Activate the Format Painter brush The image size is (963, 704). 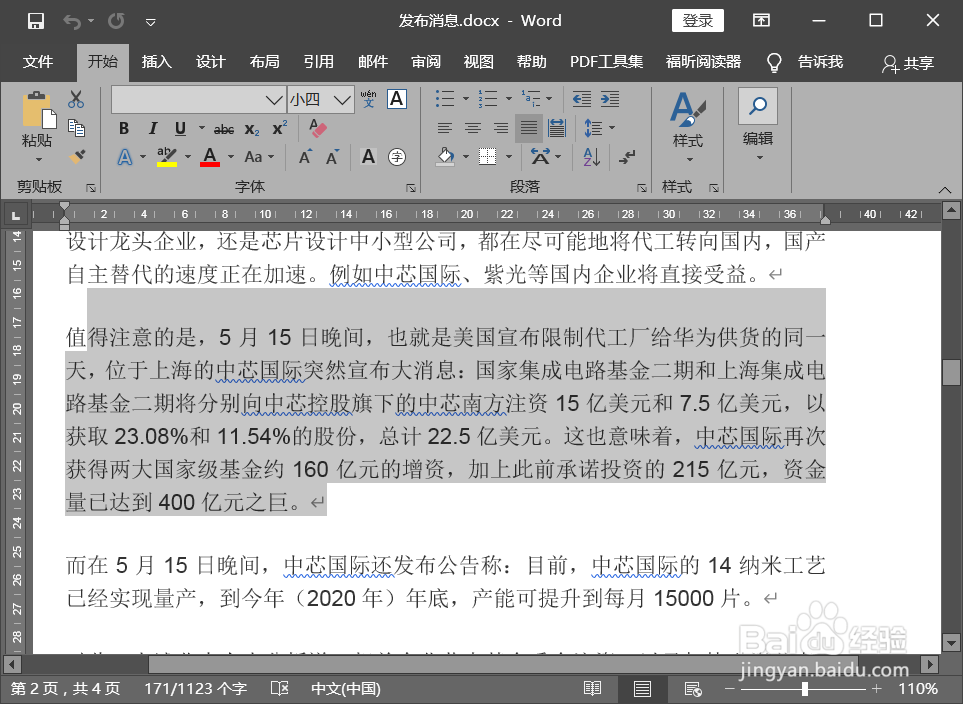coord(77,157)
